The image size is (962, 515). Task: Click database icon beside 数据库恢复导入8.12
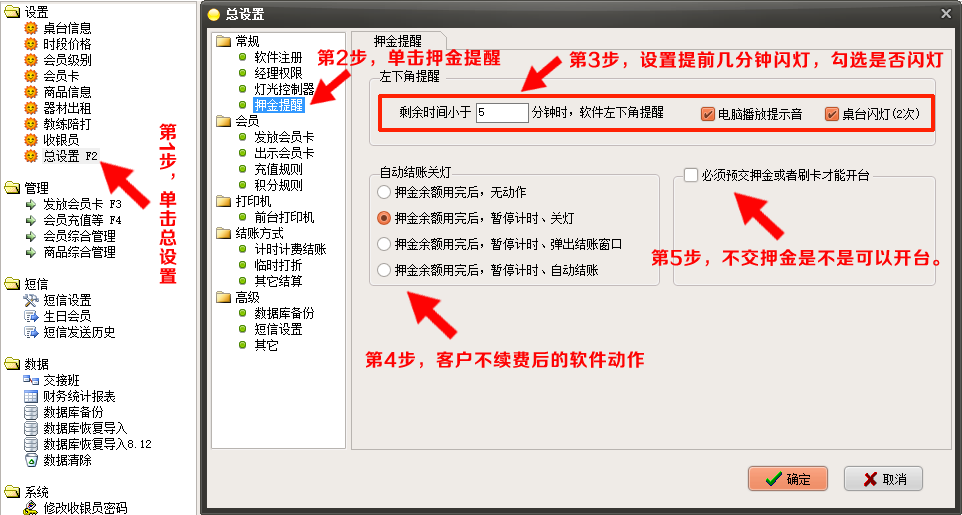(31, 444)
